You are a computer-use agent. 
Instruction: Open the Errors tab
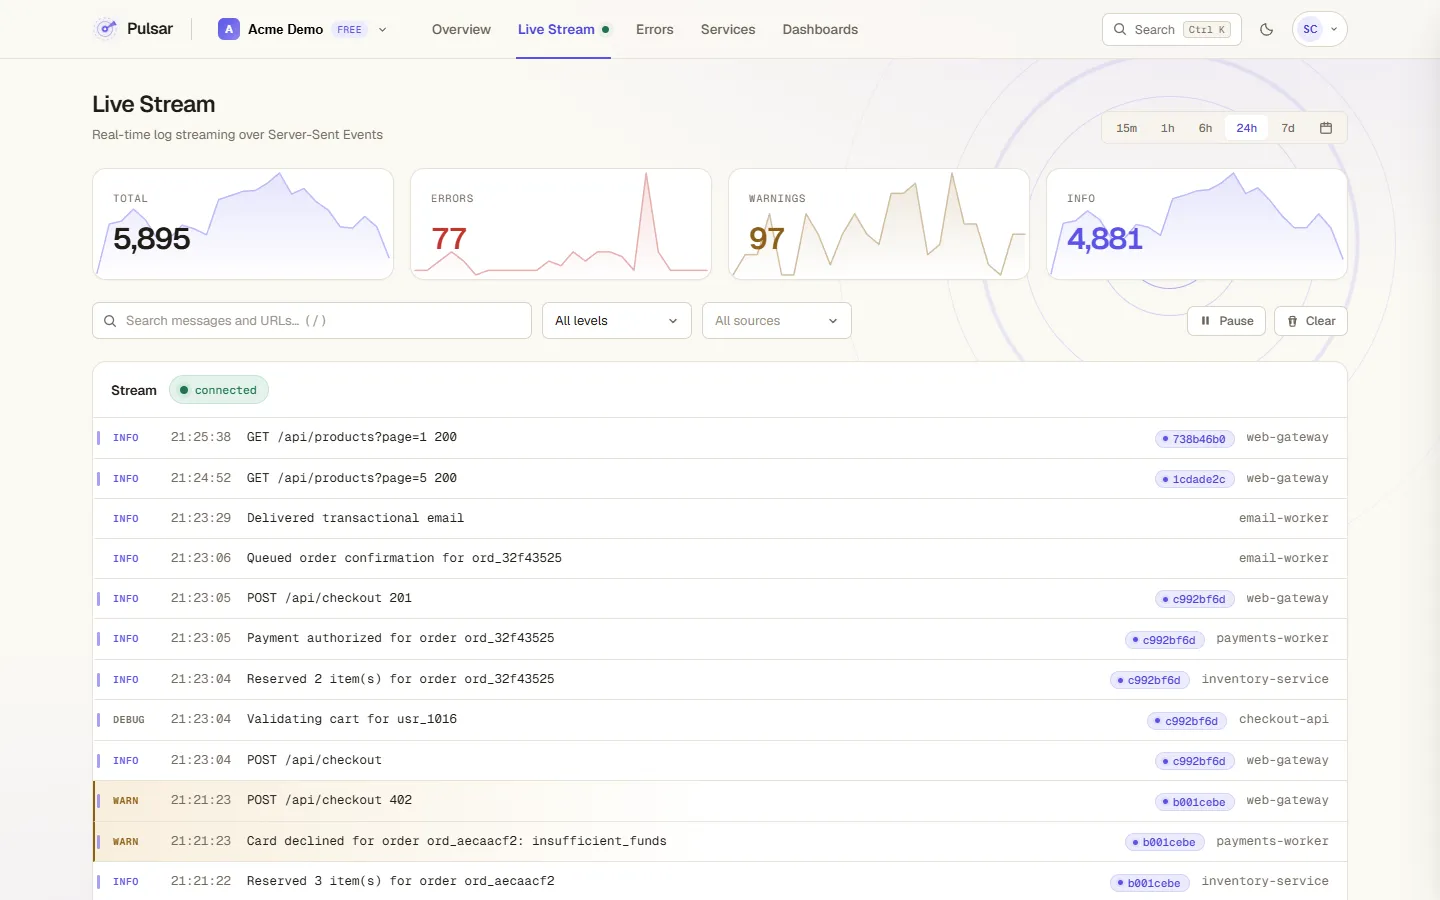tap(655, 29)
